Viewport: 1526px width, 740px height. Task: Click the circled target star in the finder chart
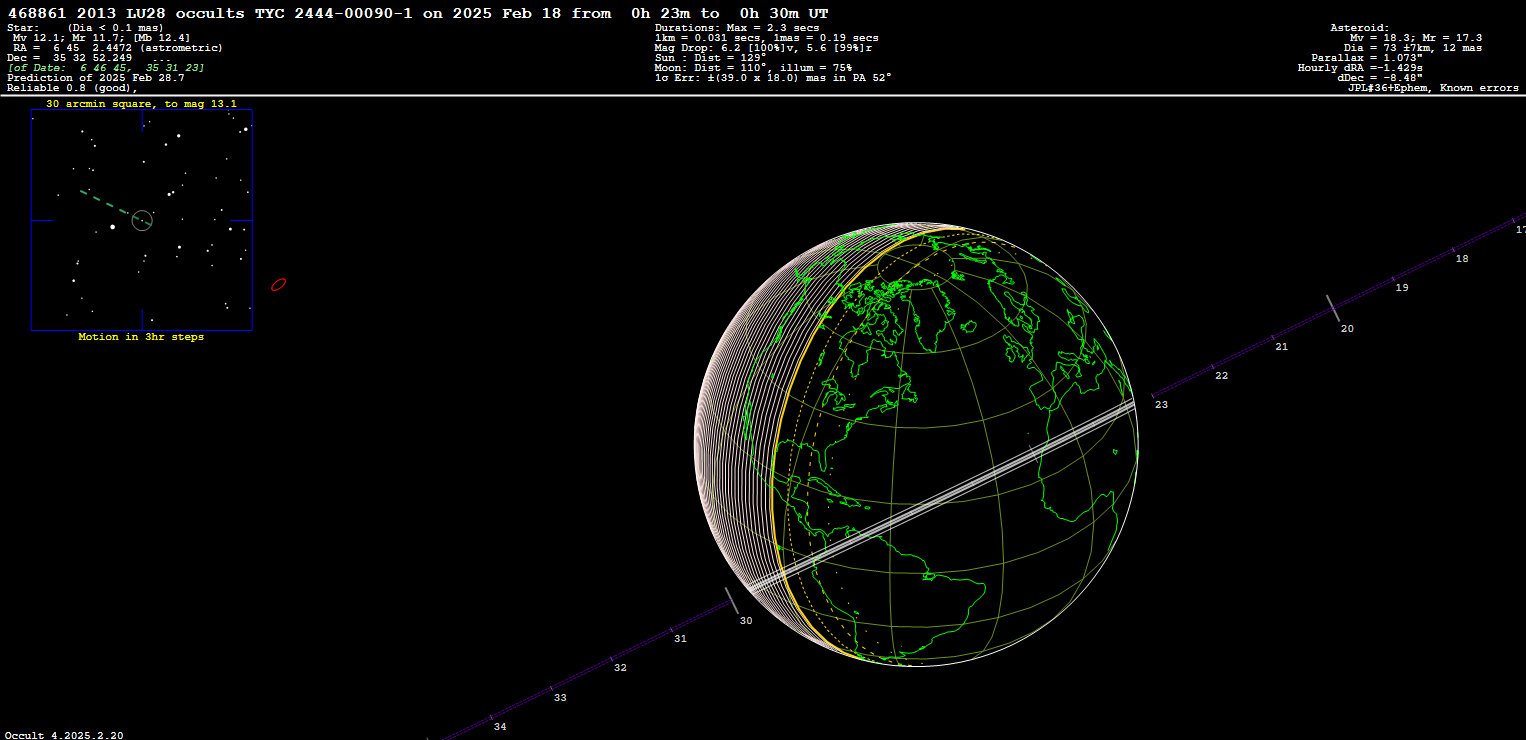point(142,220)
